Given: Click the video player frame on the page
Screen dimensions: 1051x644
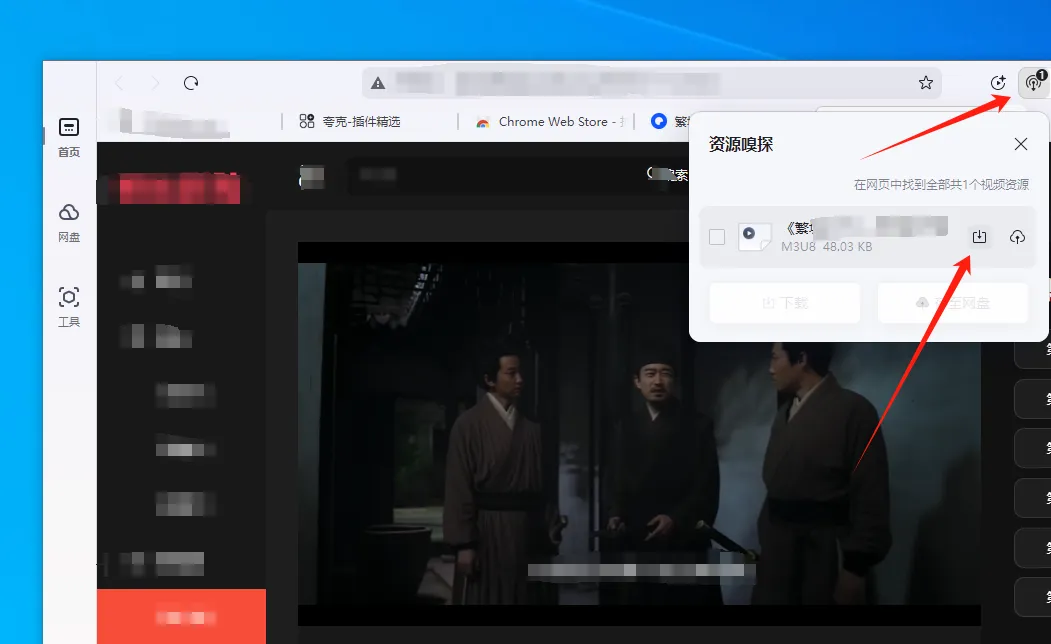Looking at the screenshot, I should [x=639, y=434].
